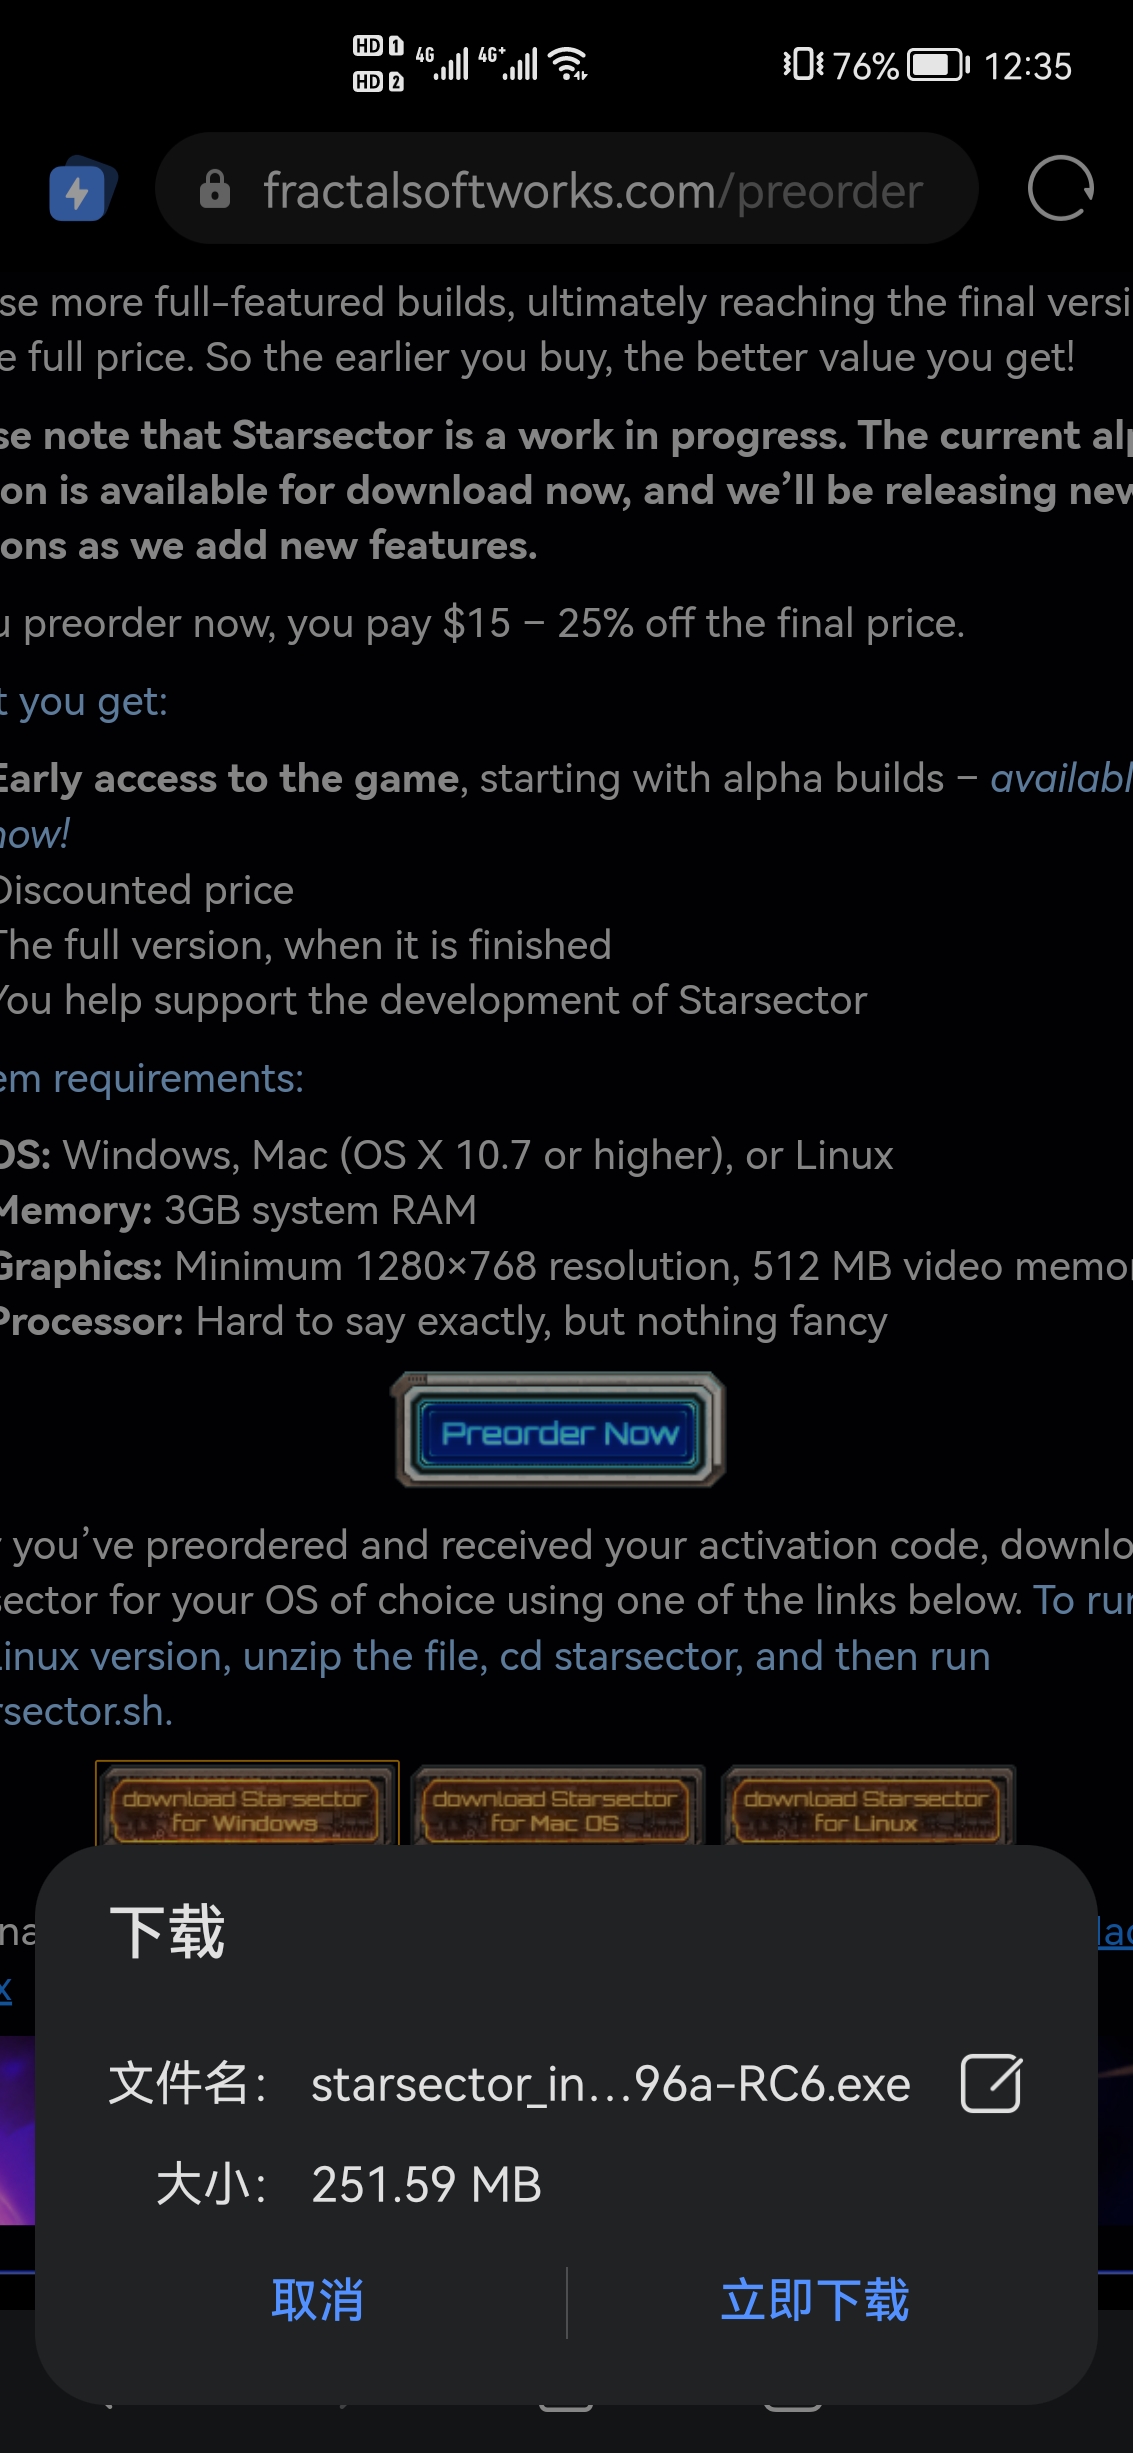Tap the vibrate mode status icon
The width and height of the screenshot is (1133, 2453).
tap(802, 65)
